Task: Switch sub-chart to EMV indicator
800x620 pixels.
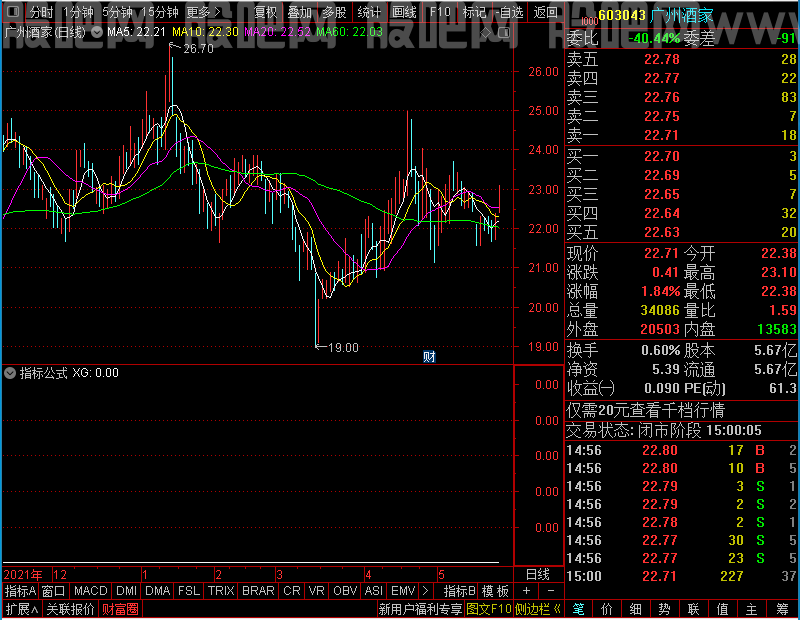Action: [x=403, y=591]
